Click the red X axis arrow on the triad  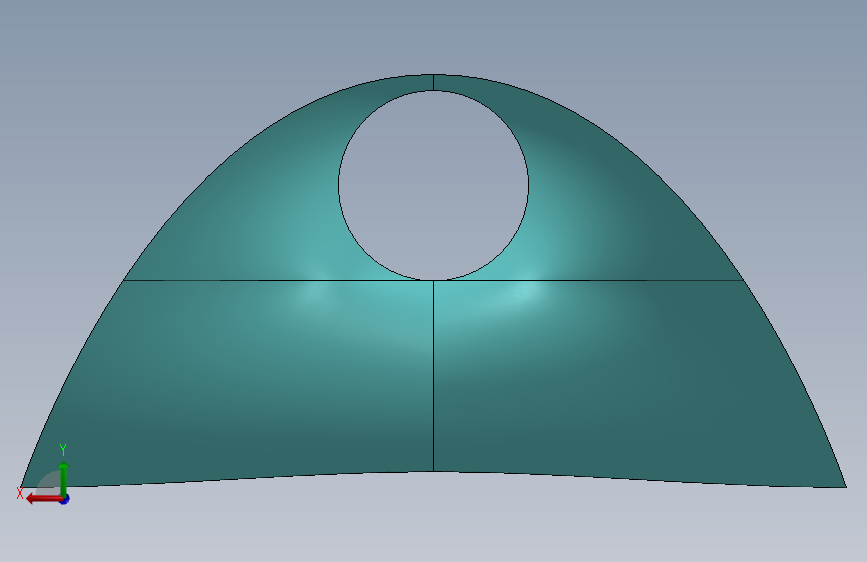(44, 499)
